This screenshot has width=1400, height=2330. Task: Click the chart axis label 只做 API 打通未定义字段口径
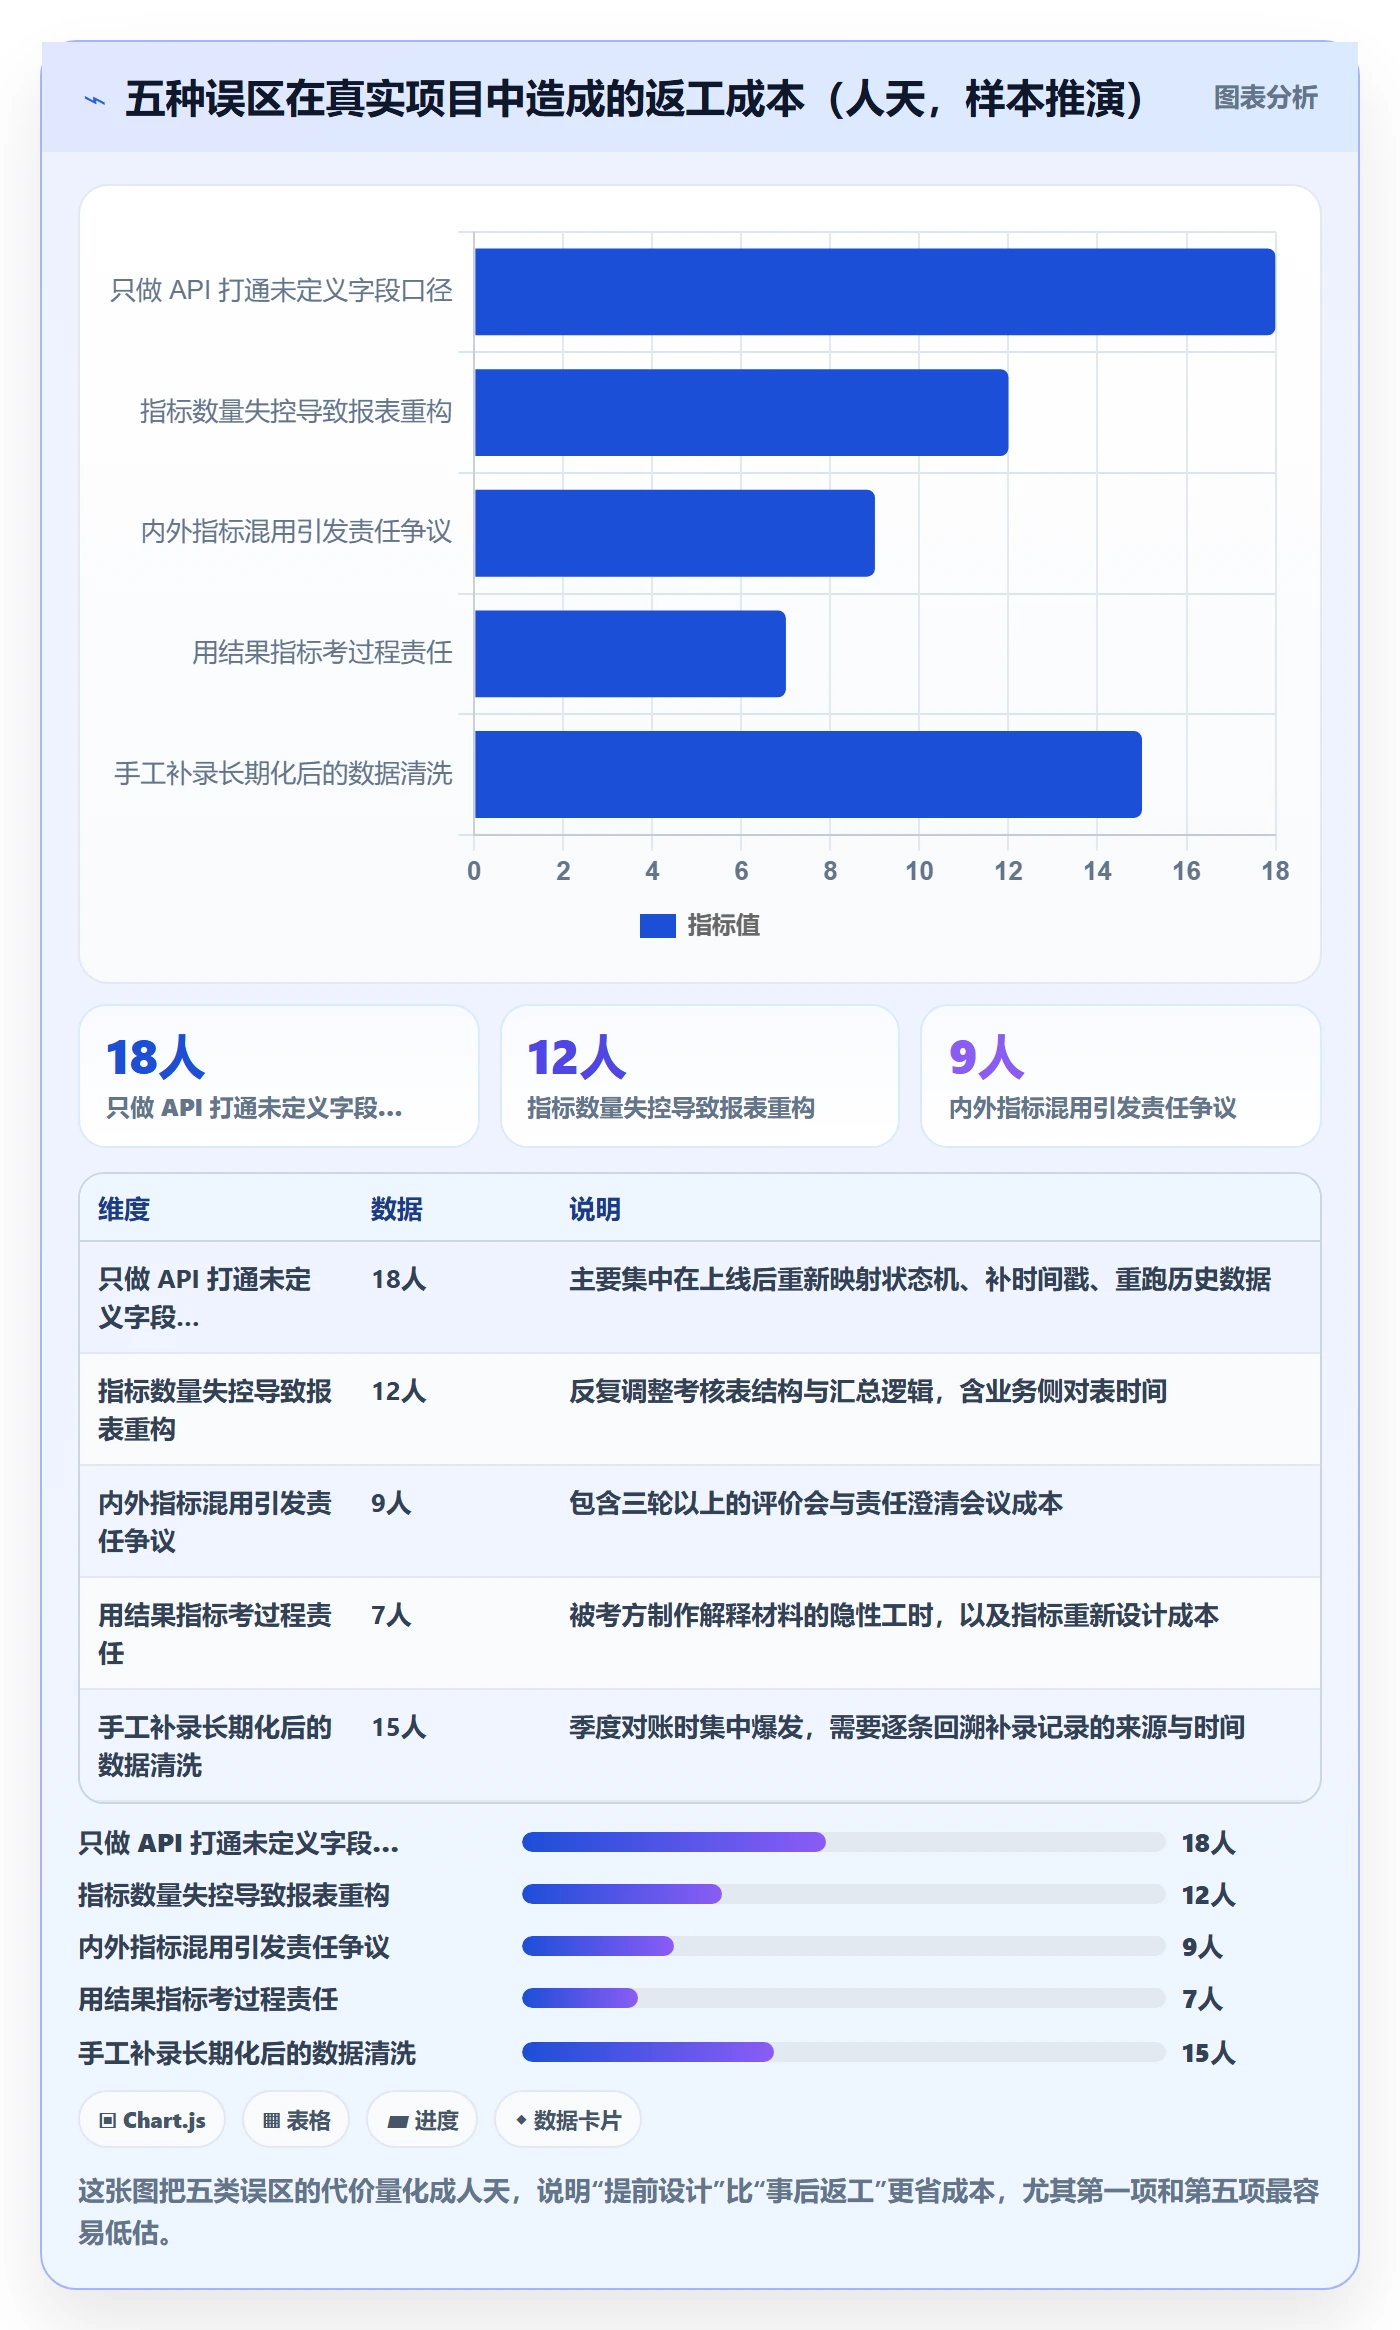tap(281, 290)
